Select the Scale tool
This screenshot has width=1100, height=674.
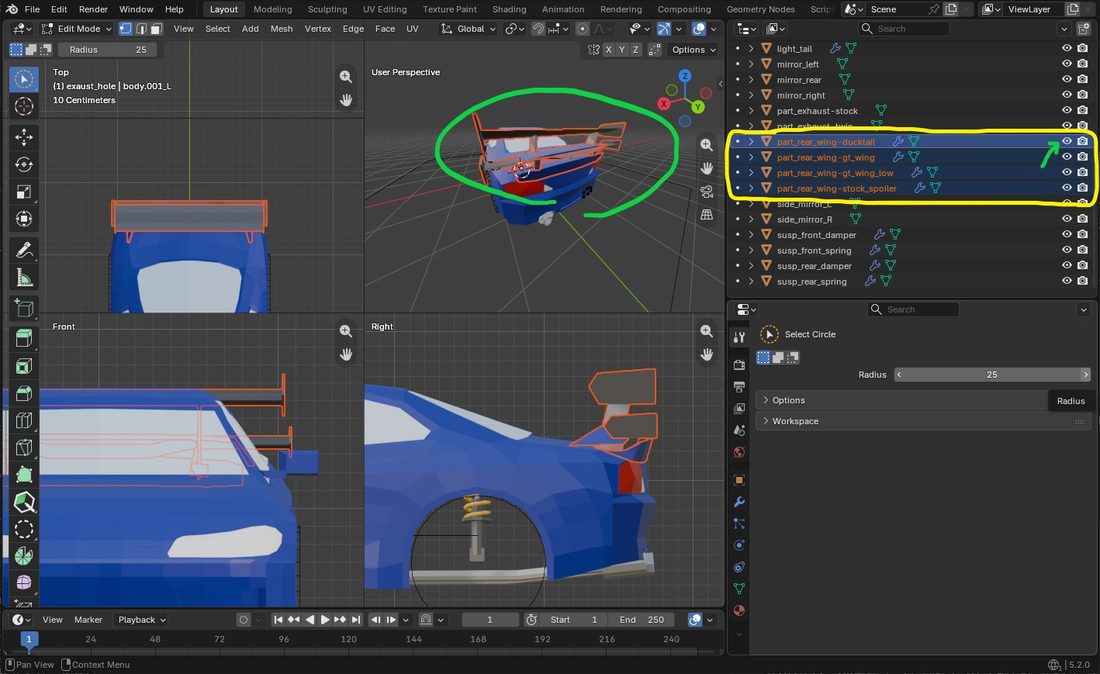point(24,191)
